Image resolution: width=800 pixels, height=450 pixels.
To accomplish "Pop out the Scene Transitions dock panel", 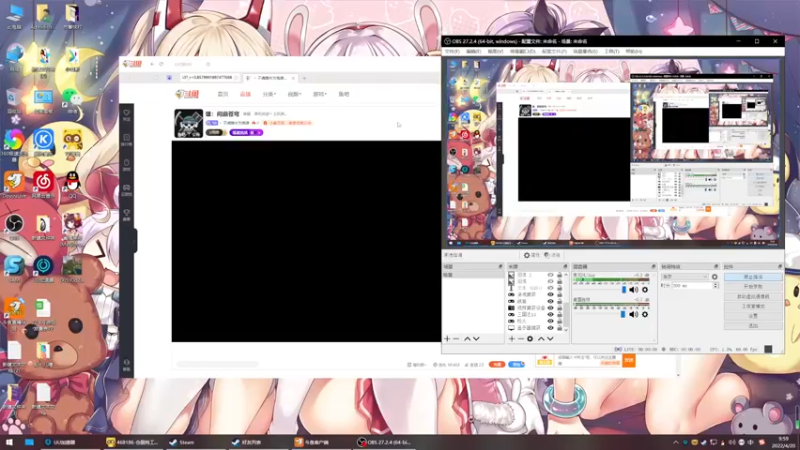I will pos(716,266).
